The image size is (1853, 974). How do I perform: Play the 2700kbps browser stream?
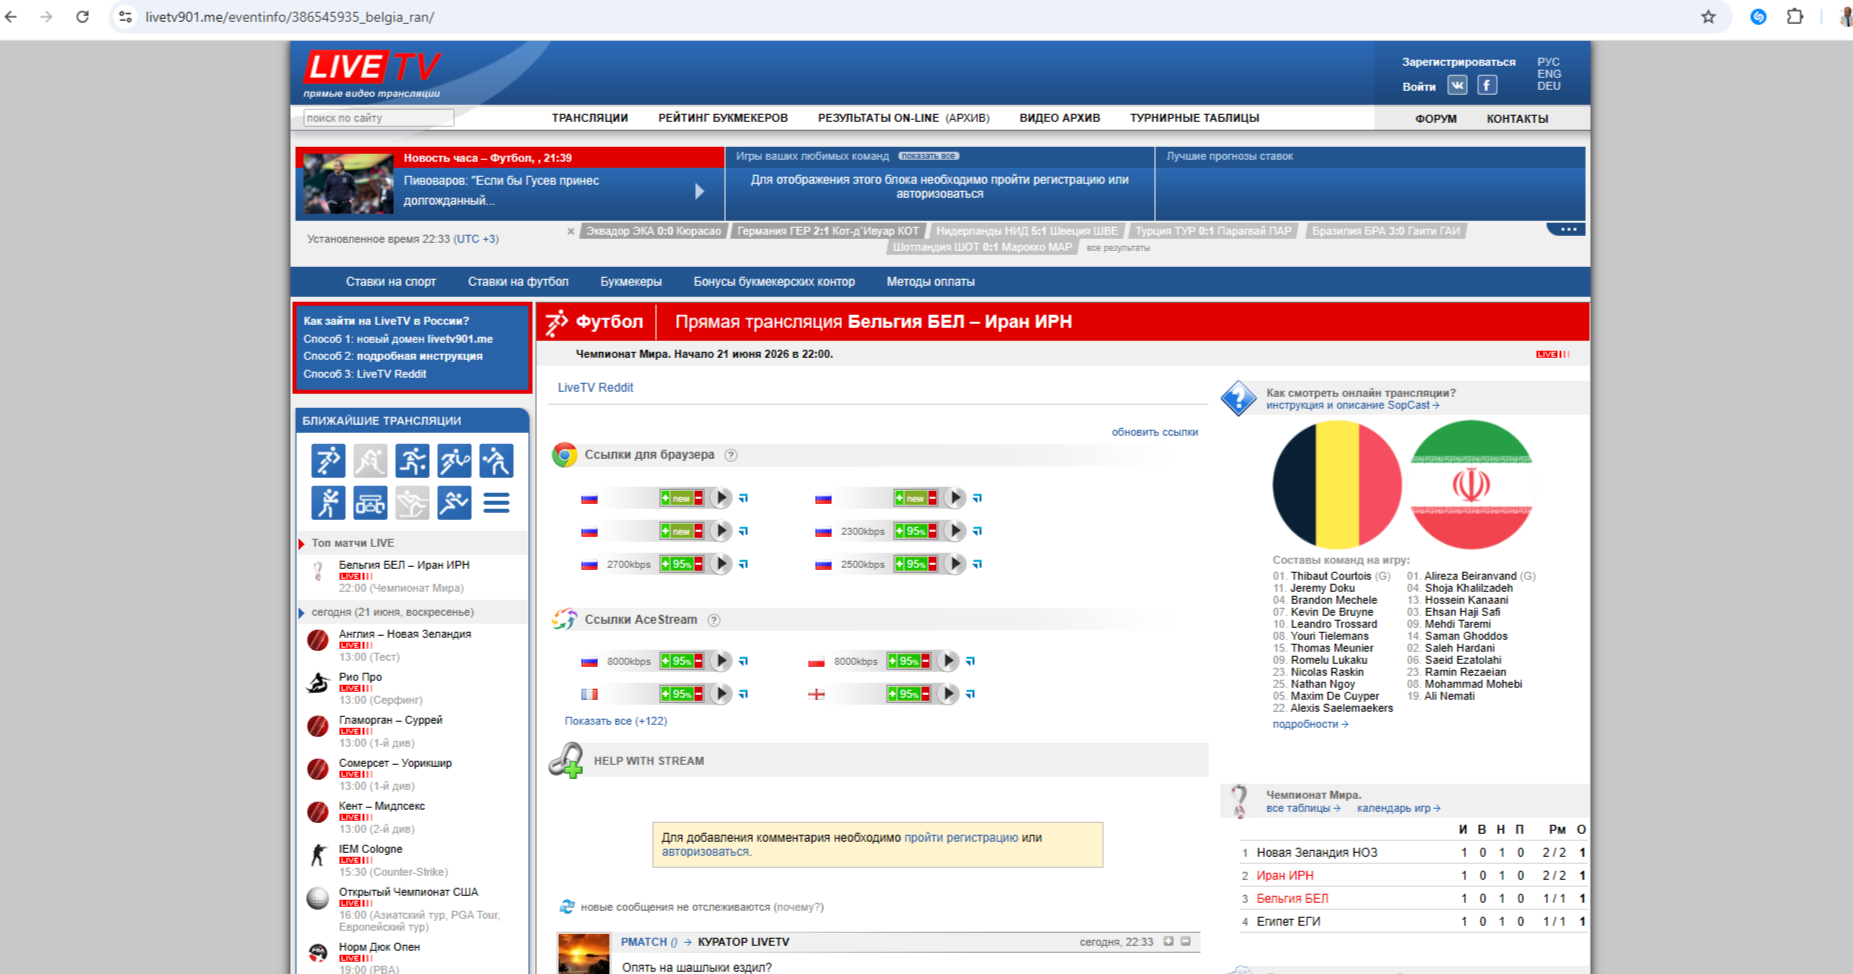[x=720, y=564]
